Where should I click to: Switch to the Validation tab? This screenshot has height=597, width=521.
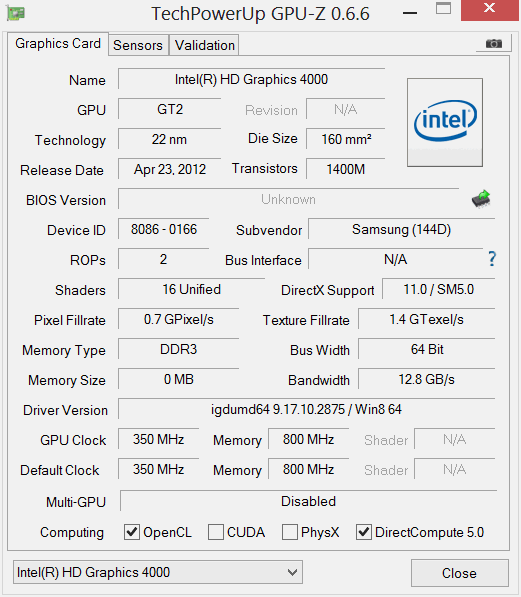205,45
